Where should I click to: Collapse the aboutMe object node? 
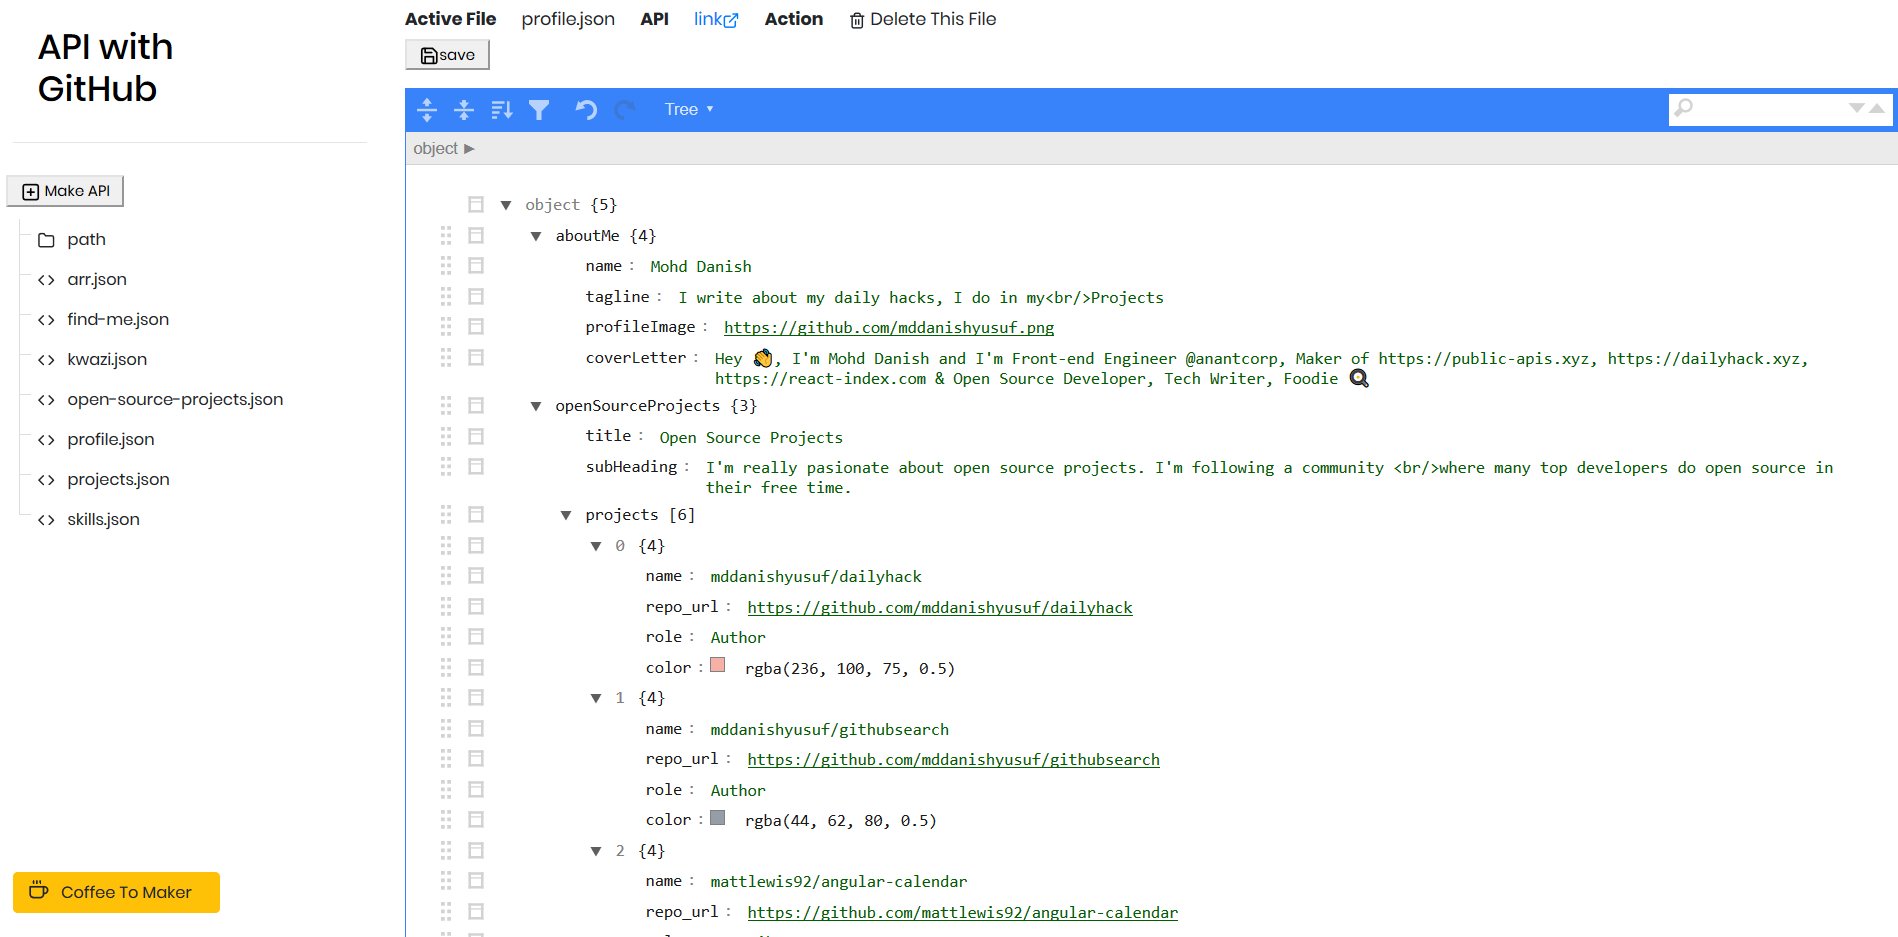click(536, 235)
